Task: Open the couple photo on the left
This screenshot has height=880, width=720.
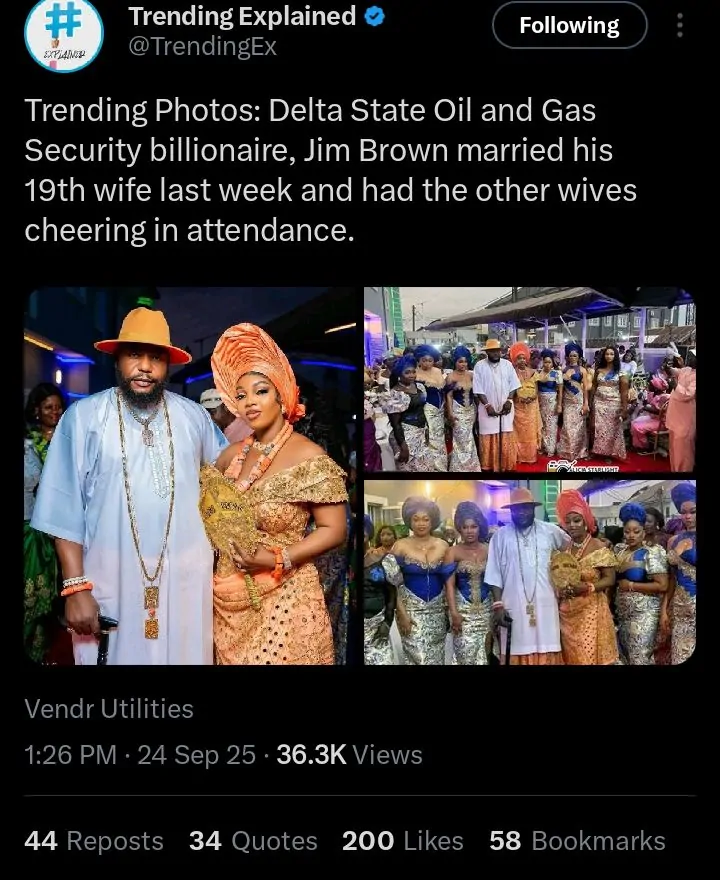Action: coord(190,476)
